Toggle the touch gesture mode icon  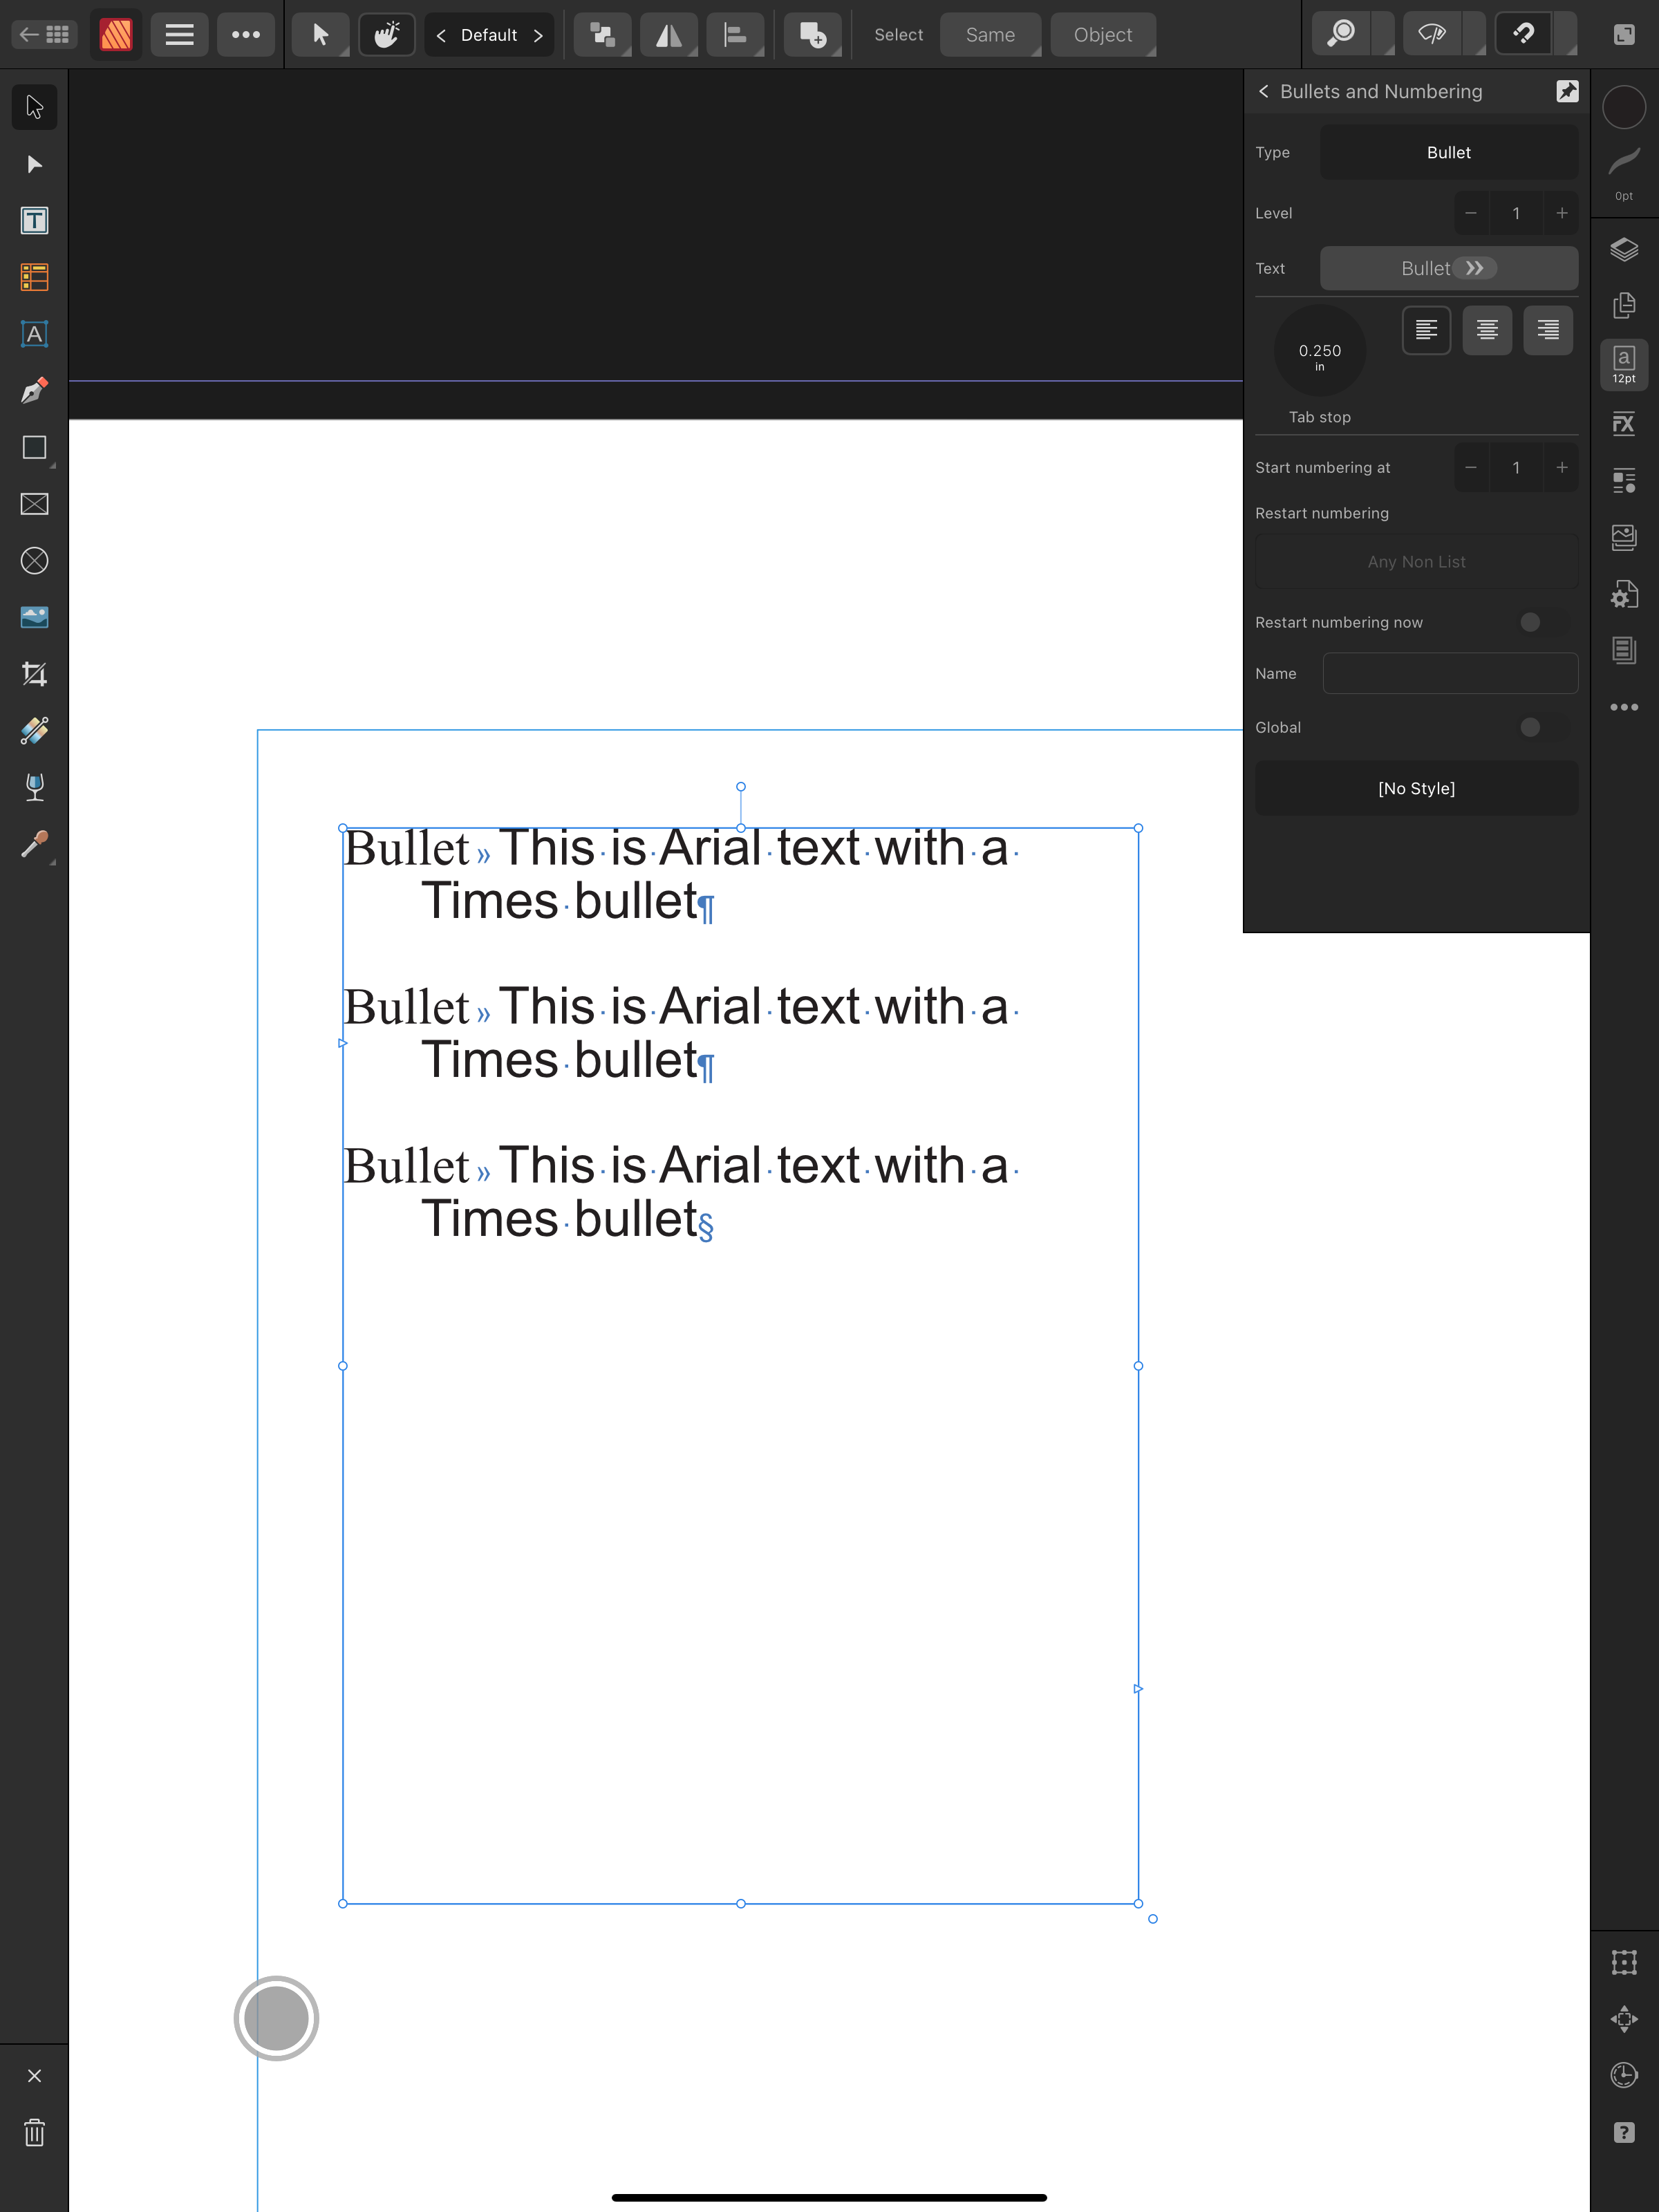coord(387,35)
